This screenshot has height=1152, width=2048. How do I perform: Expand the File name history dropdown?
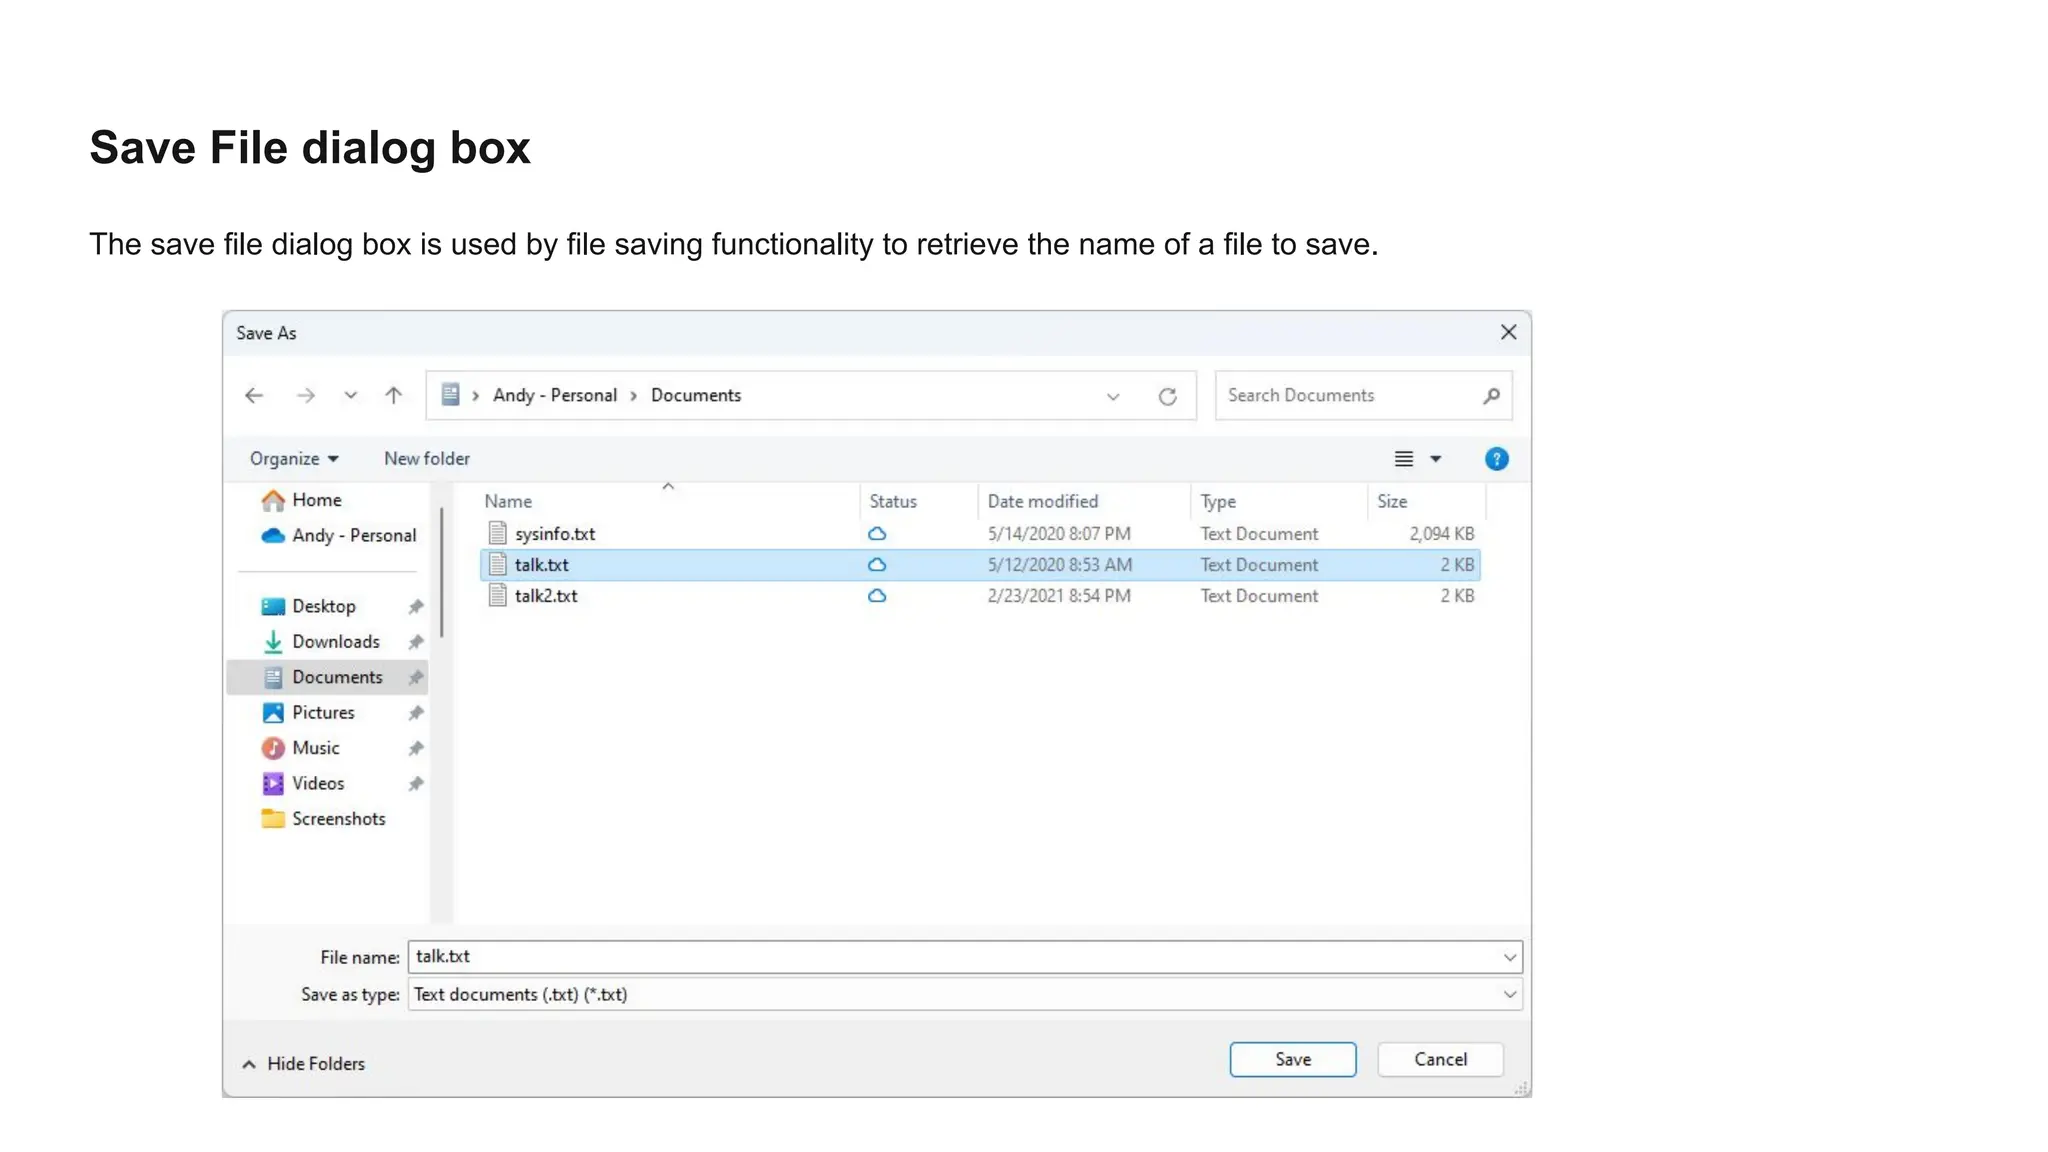[x=1509, y=957]
